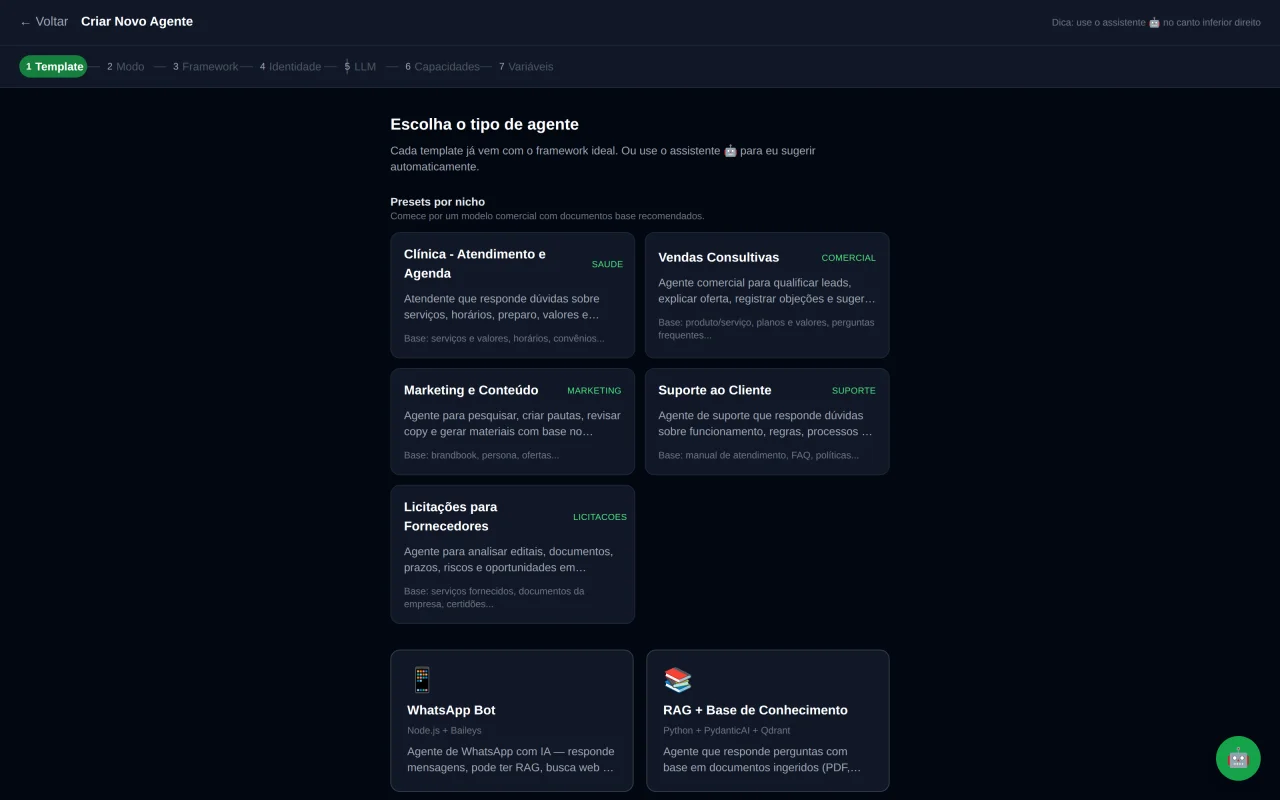Click the SUPORTE tag
The height and width of the screenshot is (800, 1280).
tap(853, 391)
